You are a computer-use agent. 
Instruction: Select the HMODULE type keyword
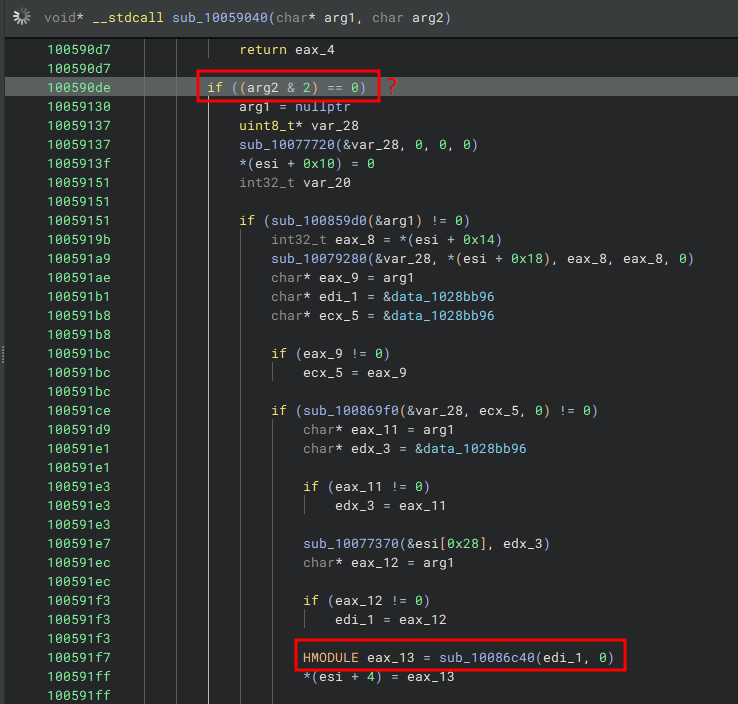(x=331, y=657)
